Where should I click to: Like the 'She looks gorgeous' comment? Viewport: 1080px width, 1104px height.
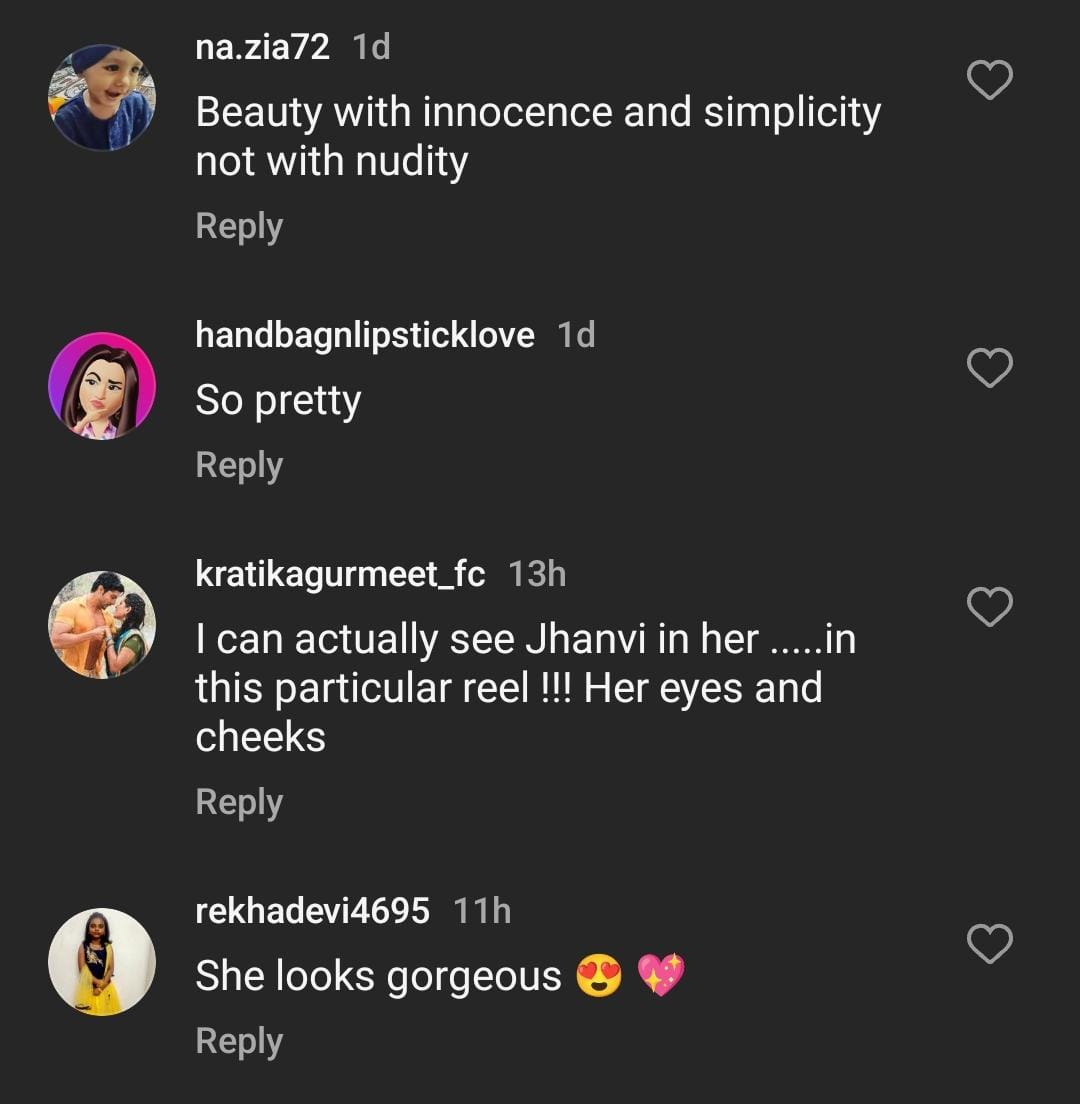point(990,944)
